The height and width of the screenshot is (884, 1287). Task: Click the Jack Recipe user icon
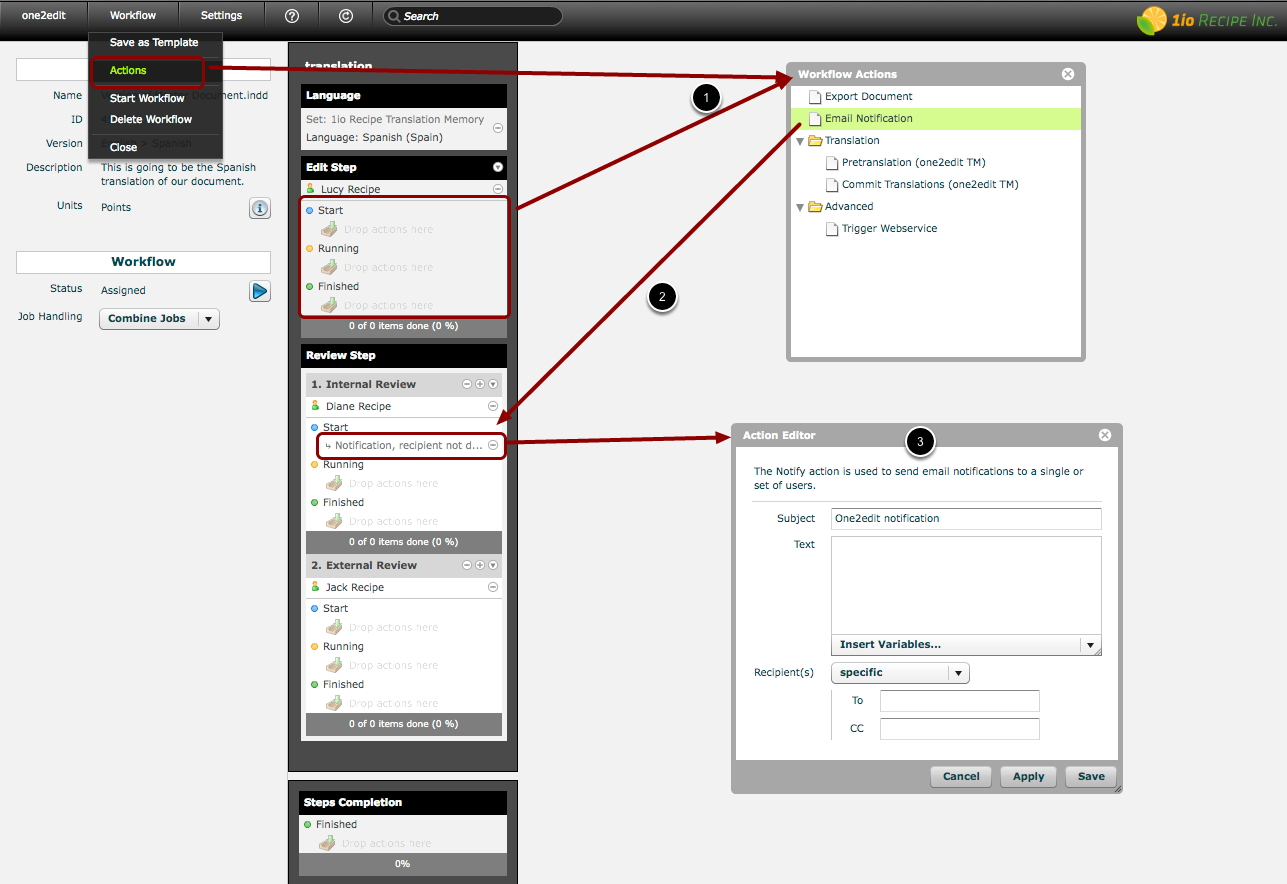click(x=315, y=587)
